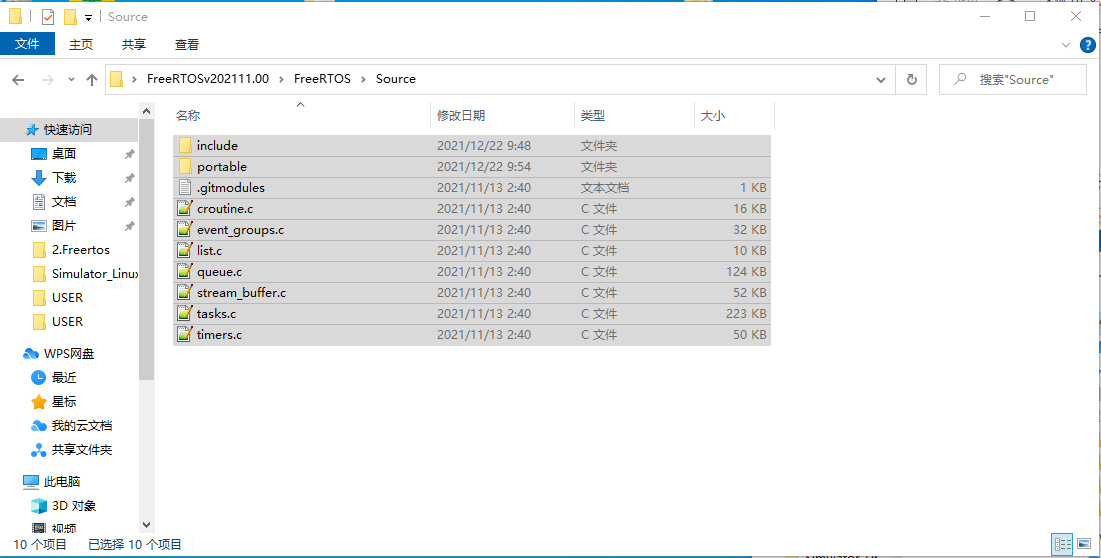Click the queue.c file icon

(x=185, y=272)
